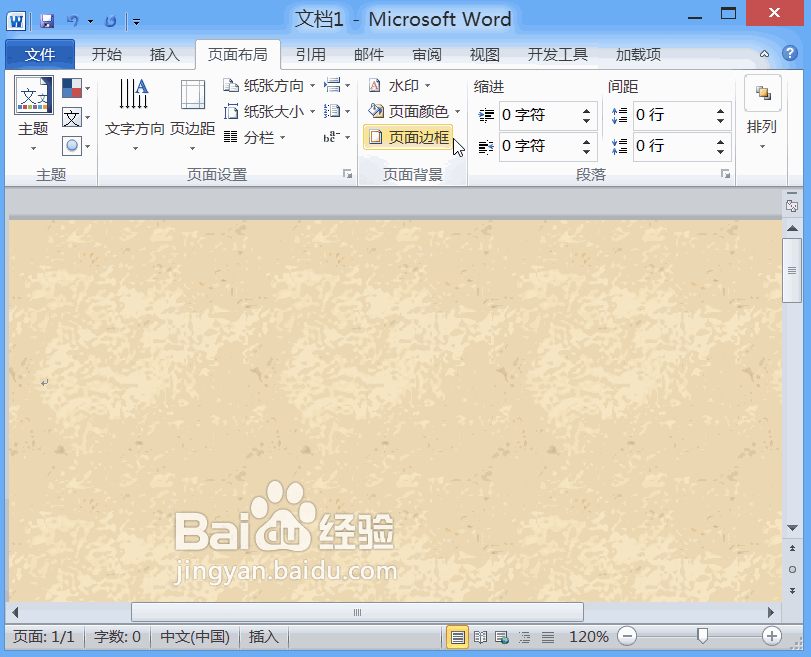Image resolution: width=811 pixels, height=657 pixels.
Task: Click the page breaks (分隔符) icon
Action: click(x=337, y=85)
